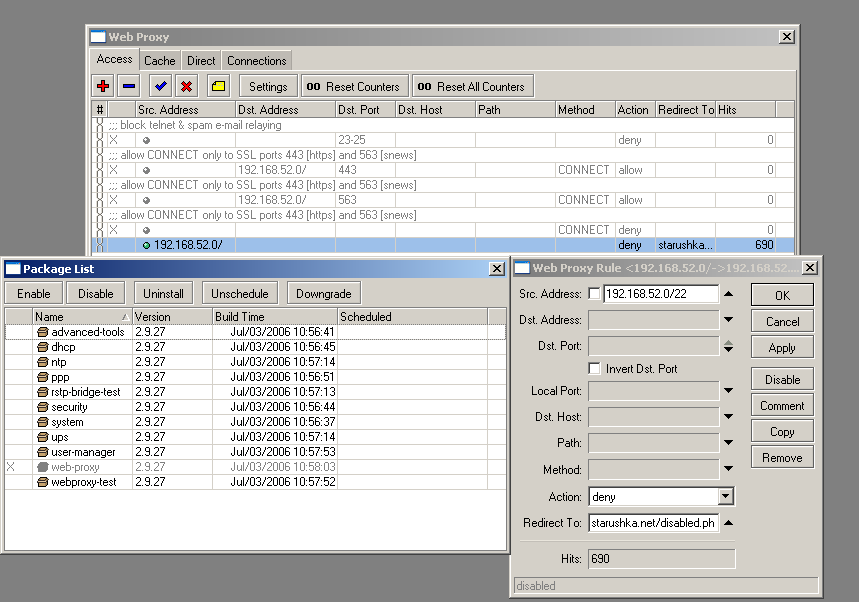Click the Reset All Counters button

[x=474, y=85]
